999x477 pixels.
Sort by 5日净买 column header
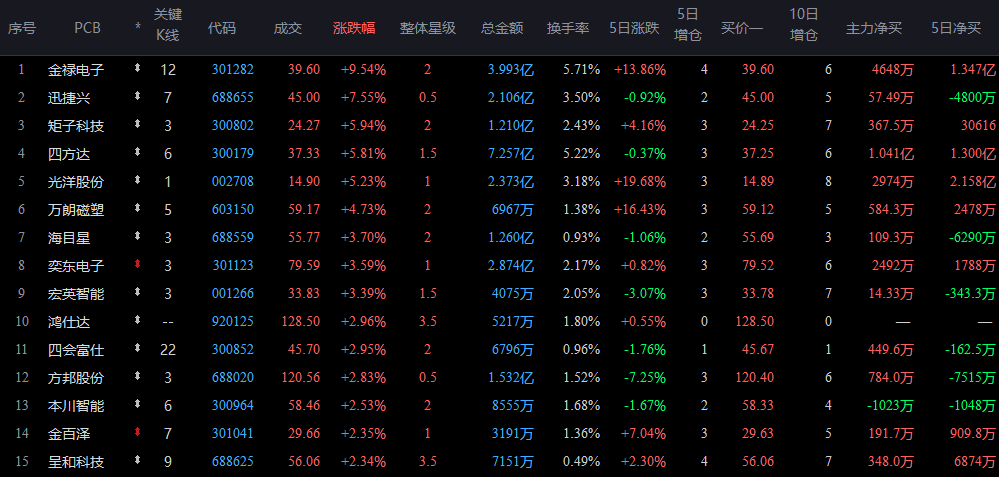pos(956,28)
